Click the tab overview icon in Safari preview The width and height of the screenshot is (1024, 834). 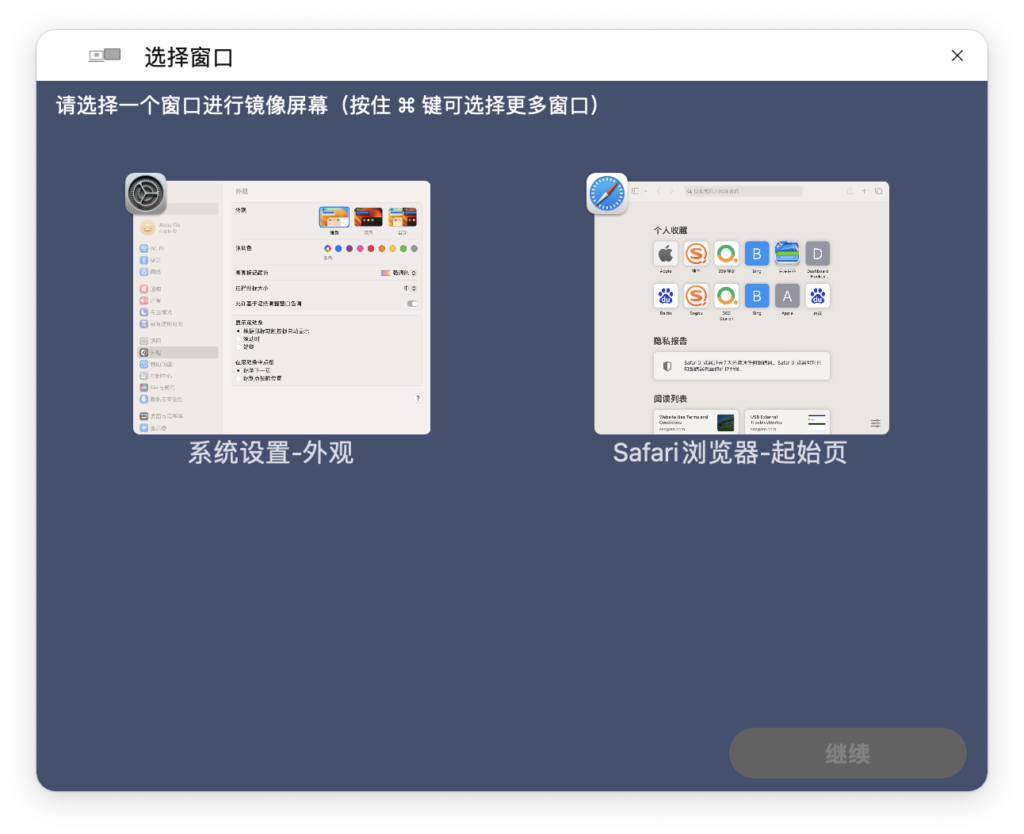(878, 191)
